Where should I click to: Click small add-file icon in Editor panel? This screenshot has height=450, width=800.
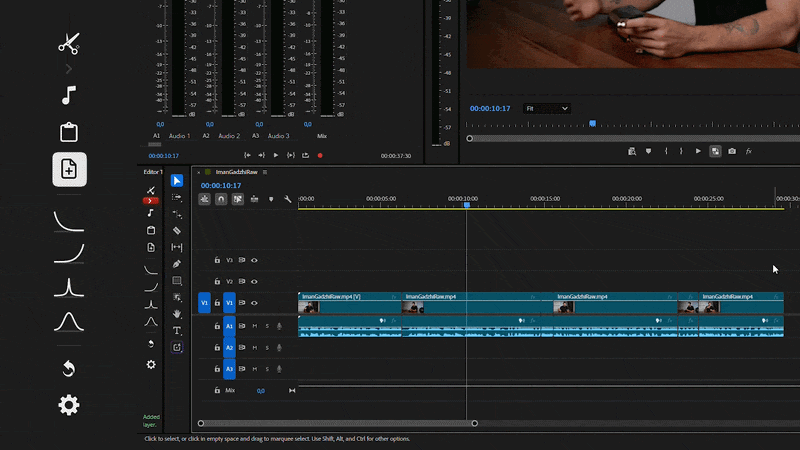tap(151, 247)
